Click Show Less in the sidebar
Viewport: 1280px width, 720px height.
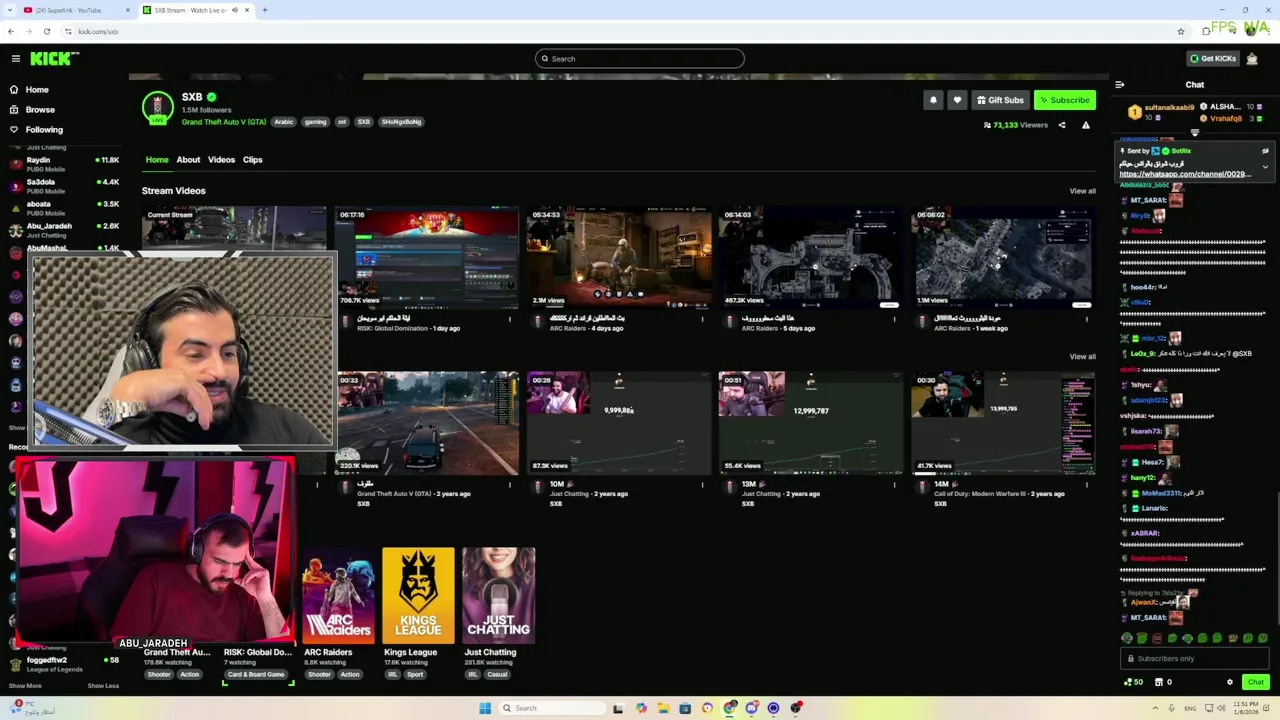(103, 686)
